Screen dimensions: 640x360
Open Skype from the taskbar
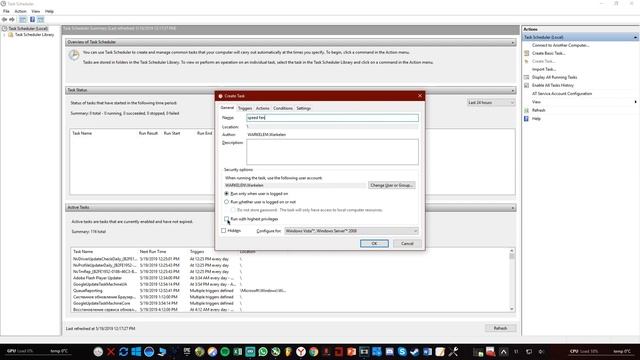402,352
